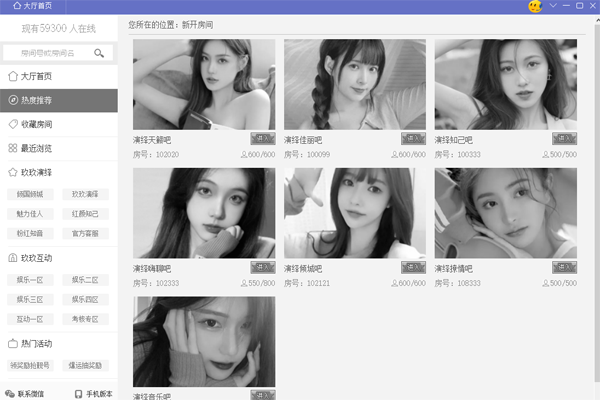The width and height of the screenshot is (600, 400).
Task: Click the 热门活动 section icon
Action: point(13,343)
